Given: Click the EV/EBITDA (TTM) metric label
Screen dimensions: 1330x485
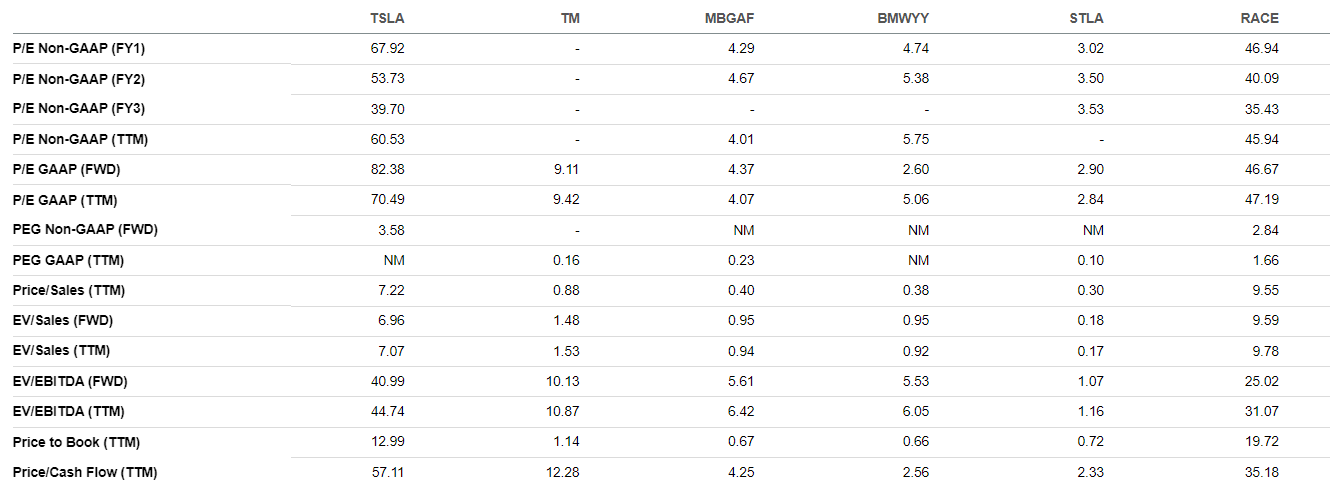Looking at the screenshot, I should coord(70,411).
